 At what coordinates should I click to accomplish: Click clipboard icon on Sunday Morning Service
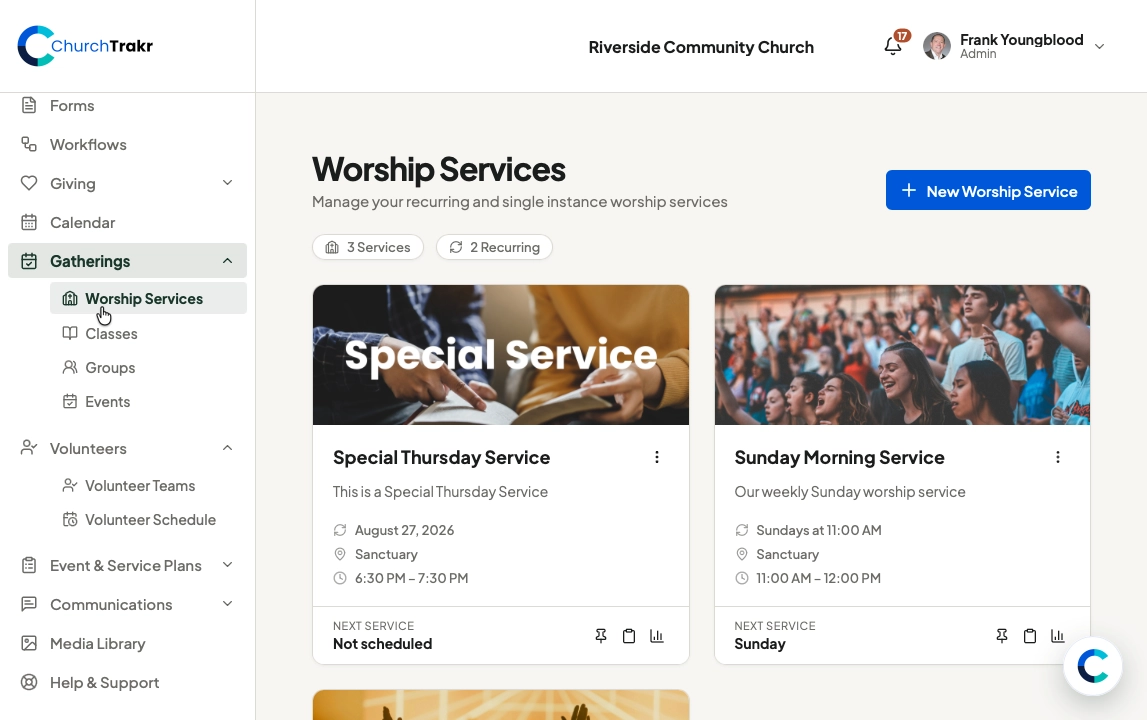(1030, 636)
